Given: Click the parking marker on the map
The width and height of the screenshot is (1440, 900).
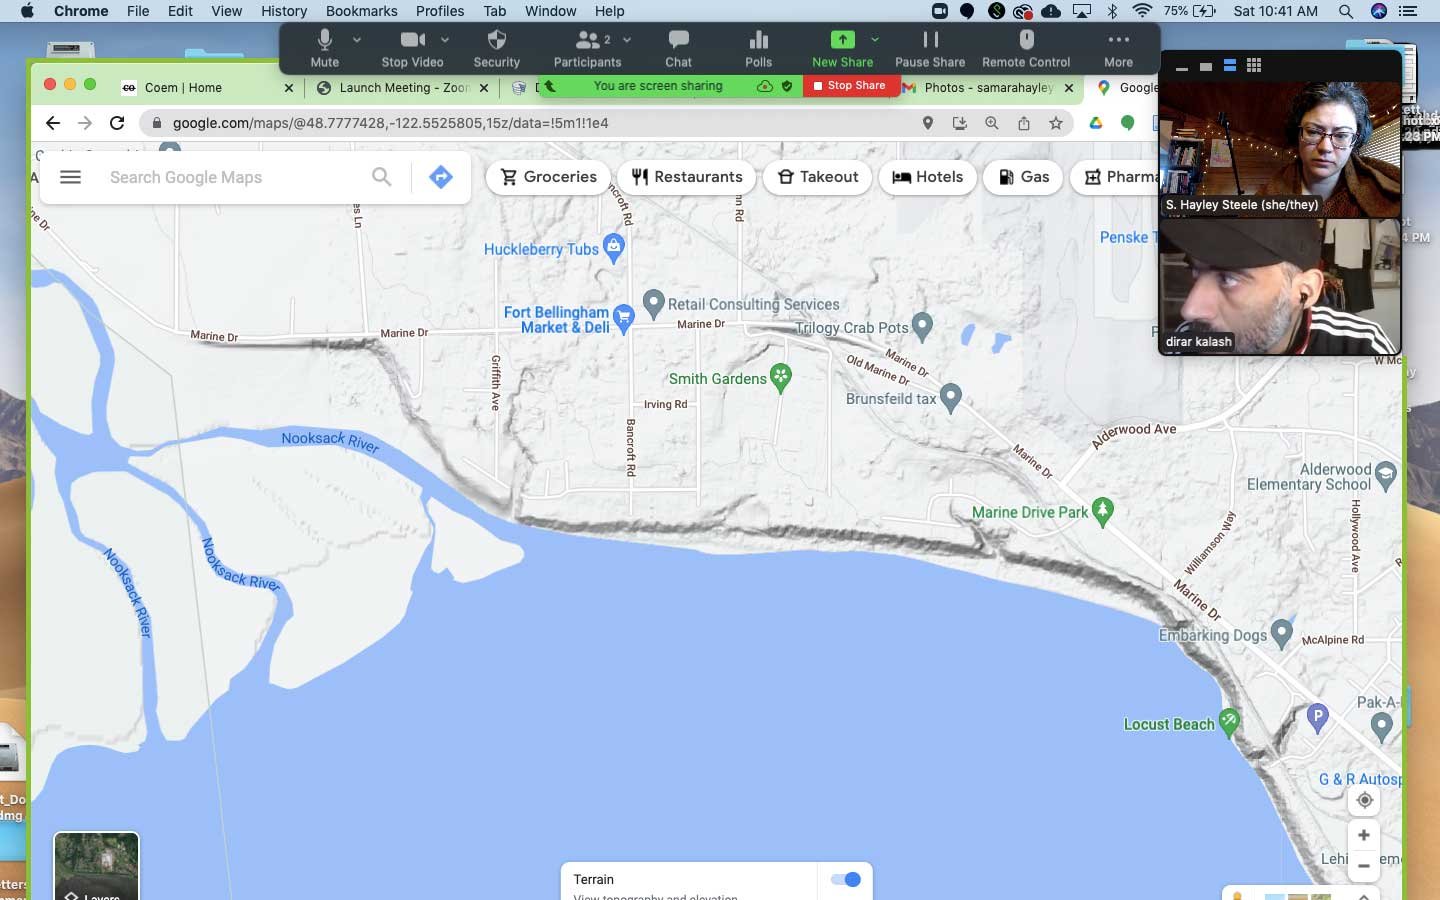Looking at the screenshot, I should (1317, 716).
